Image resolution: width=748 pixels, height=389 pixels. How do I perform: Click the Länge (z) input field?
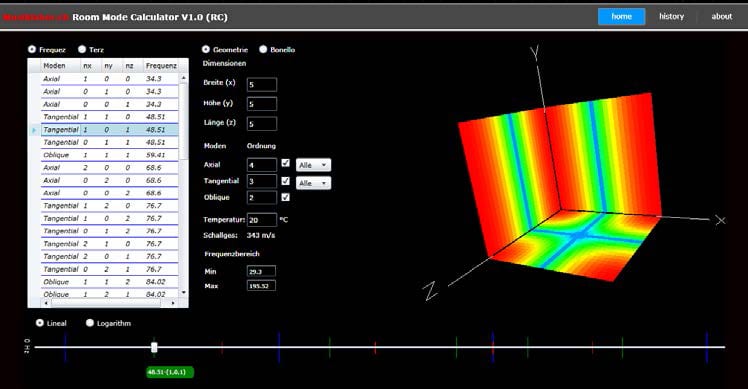pos(262,124)
